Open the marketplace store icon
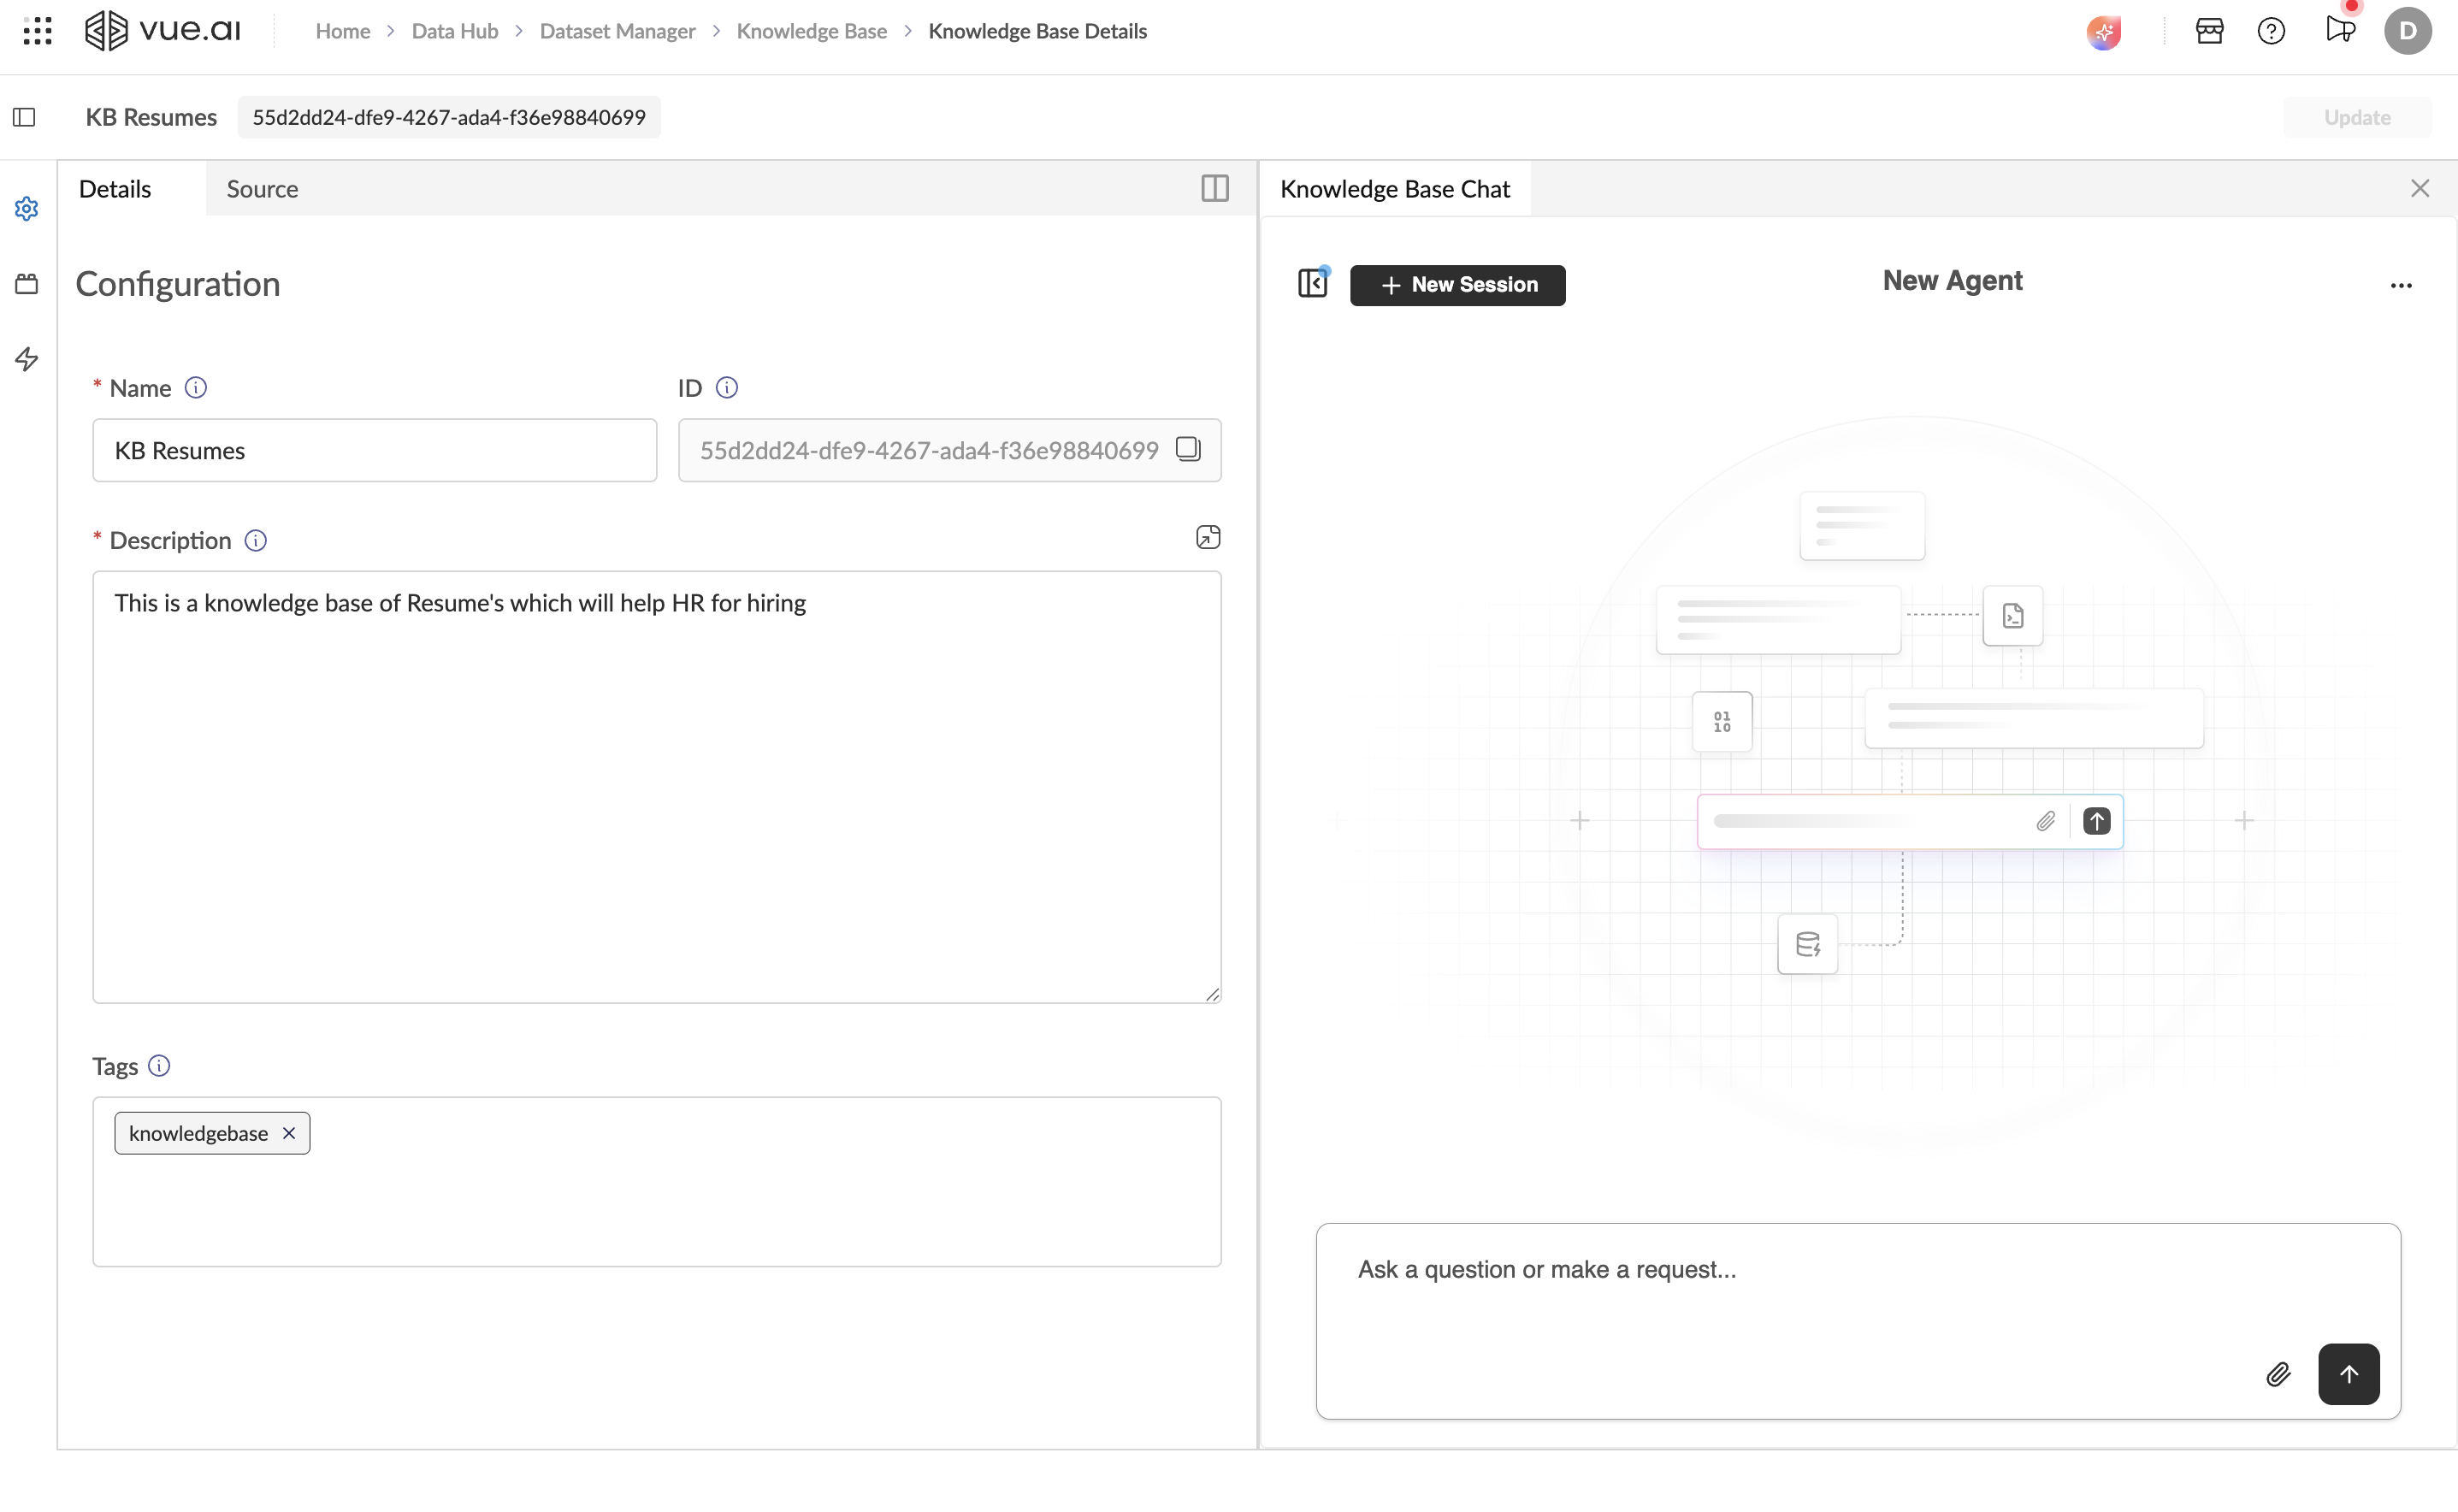 2209,31
